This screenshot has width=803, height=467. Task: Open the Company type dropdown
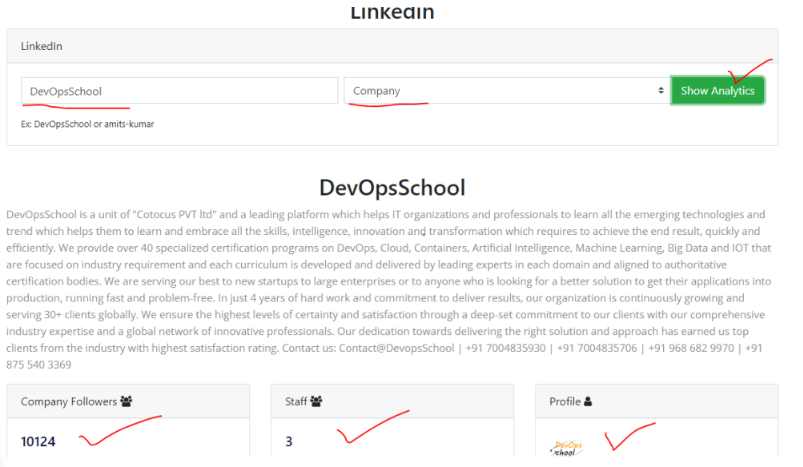pyautogui.click(x=507, y=91)
